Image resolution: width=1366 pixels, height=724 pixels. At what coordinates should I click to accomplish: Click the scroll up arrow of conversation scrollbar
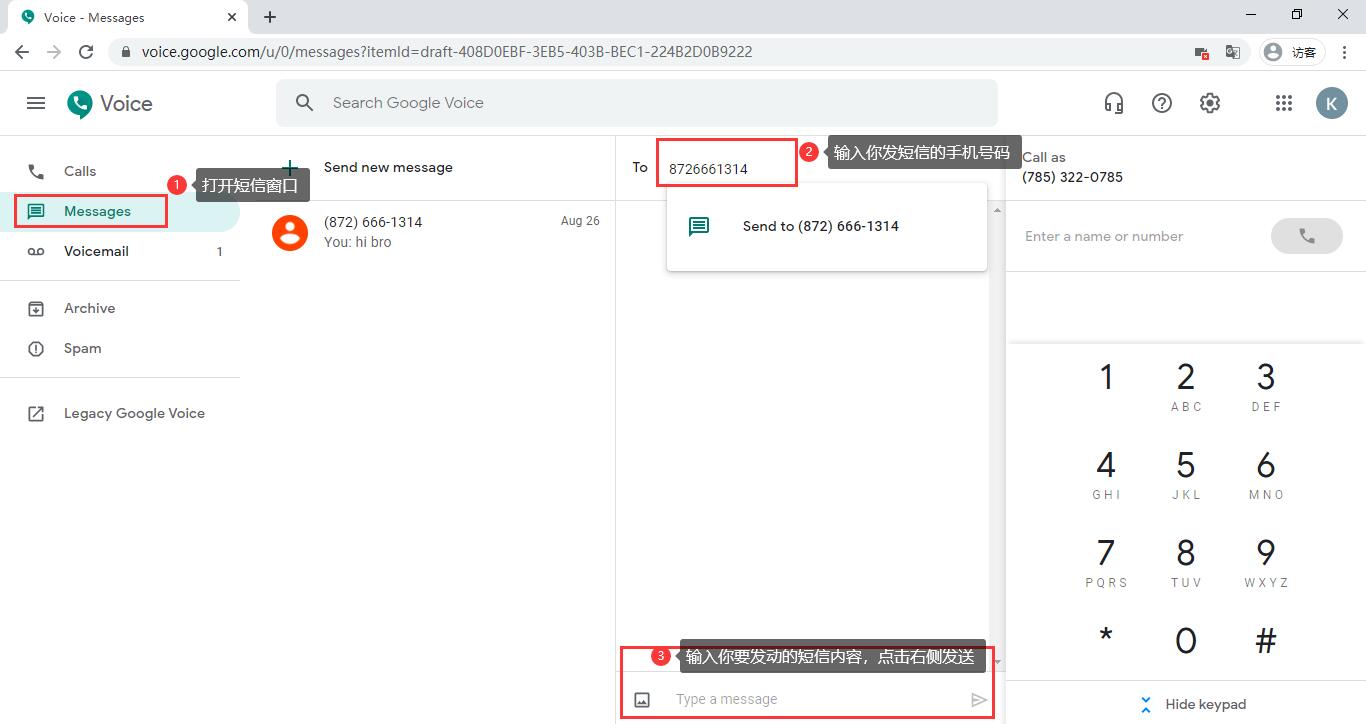[997, 211]
